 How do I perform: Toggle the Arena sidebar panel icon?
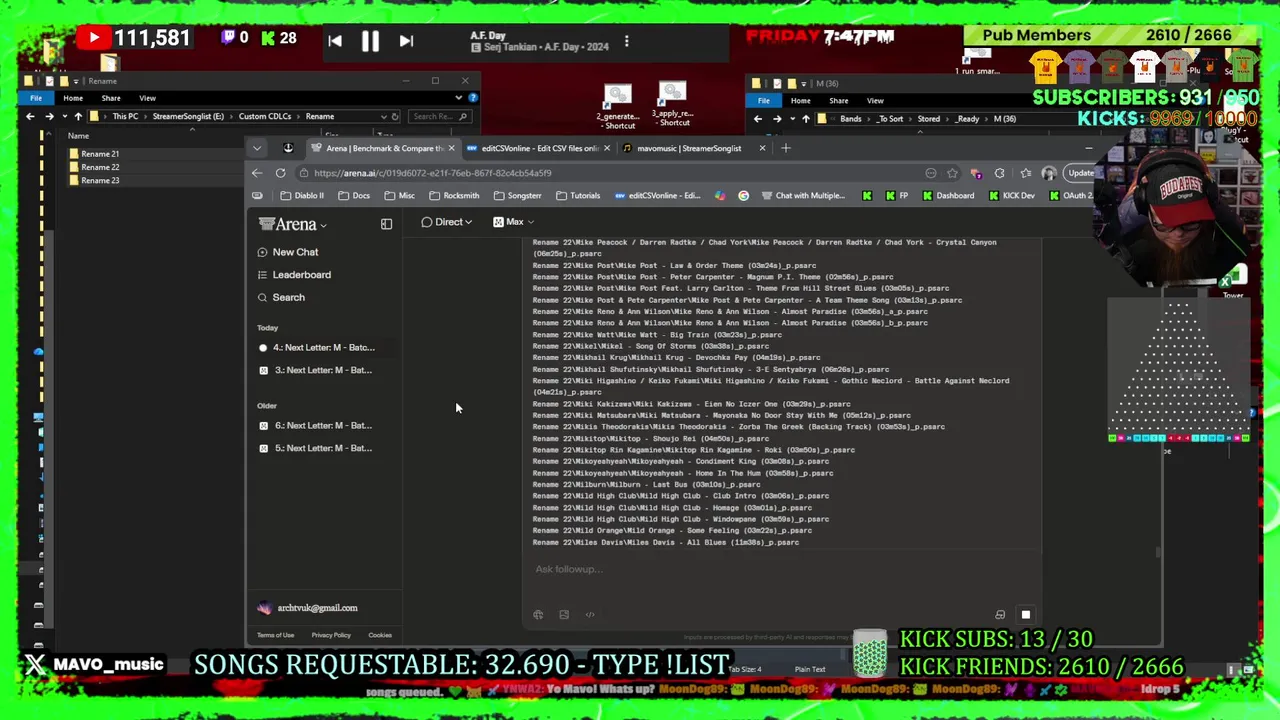pyautogui.click(x=386, y=224)
